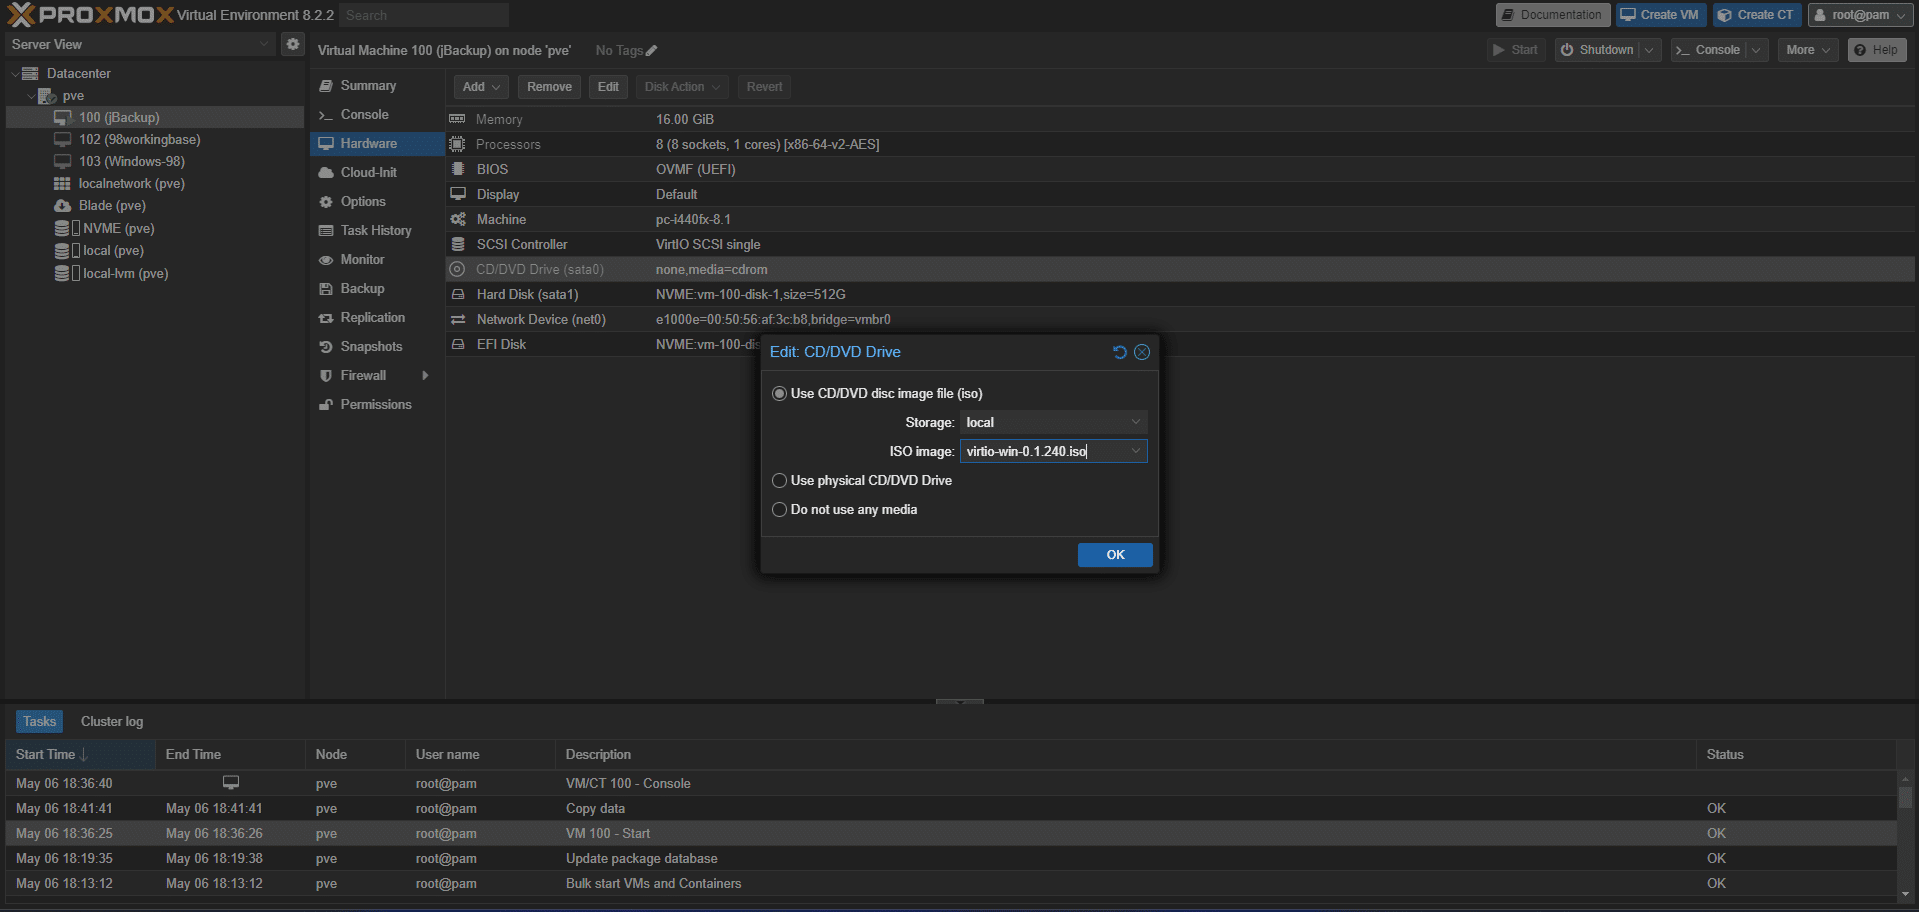Collapse the pve node
The width and height of the screenshot is (1919, 912).
pyautogui.click(x=30, y=96)
